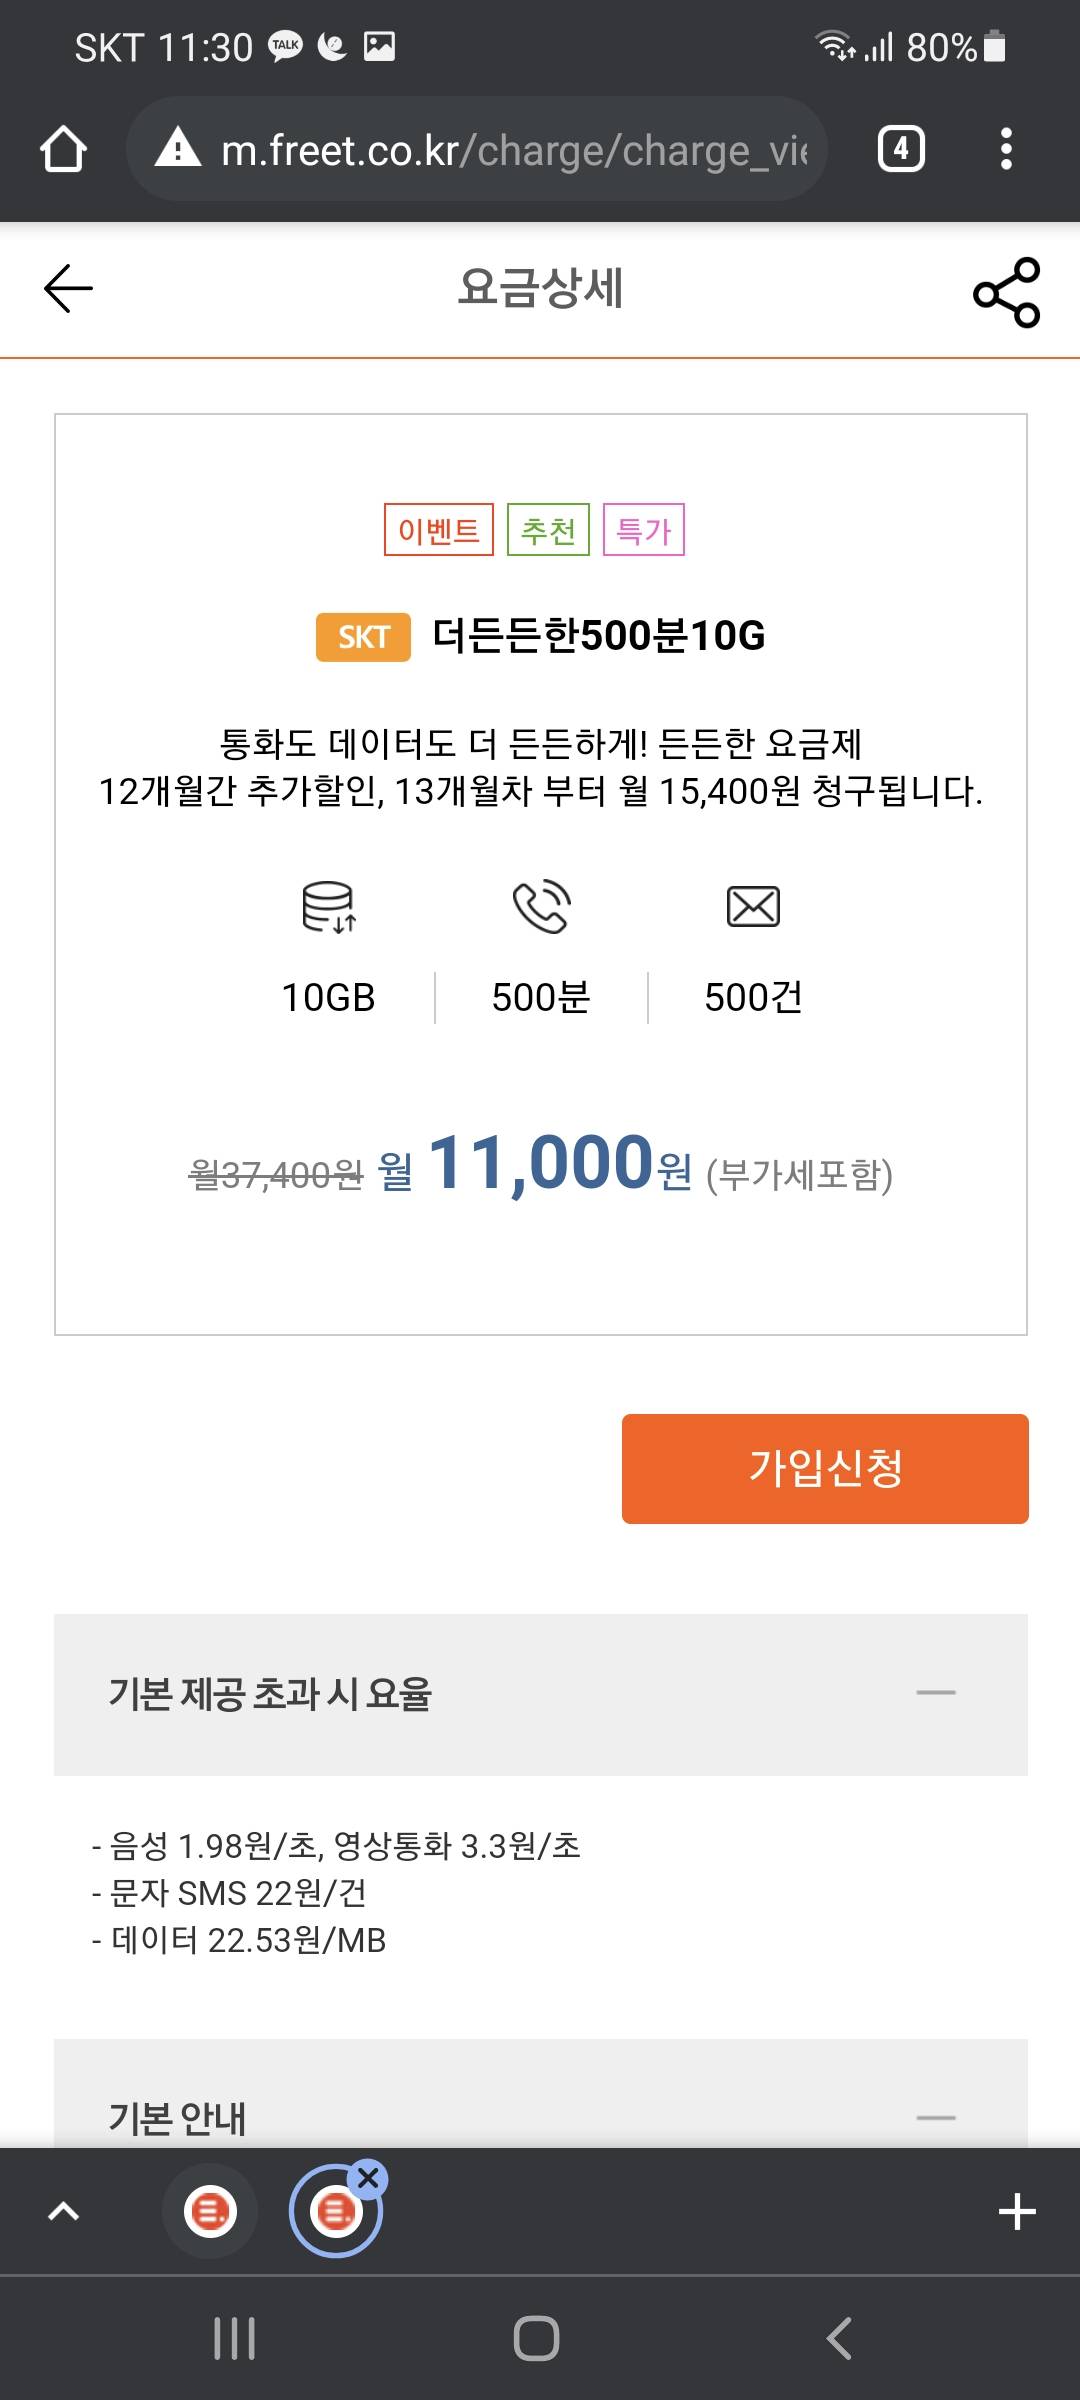1080x2400 pixels.
Task: Tap the site security warning triangle
Action: 179,148
